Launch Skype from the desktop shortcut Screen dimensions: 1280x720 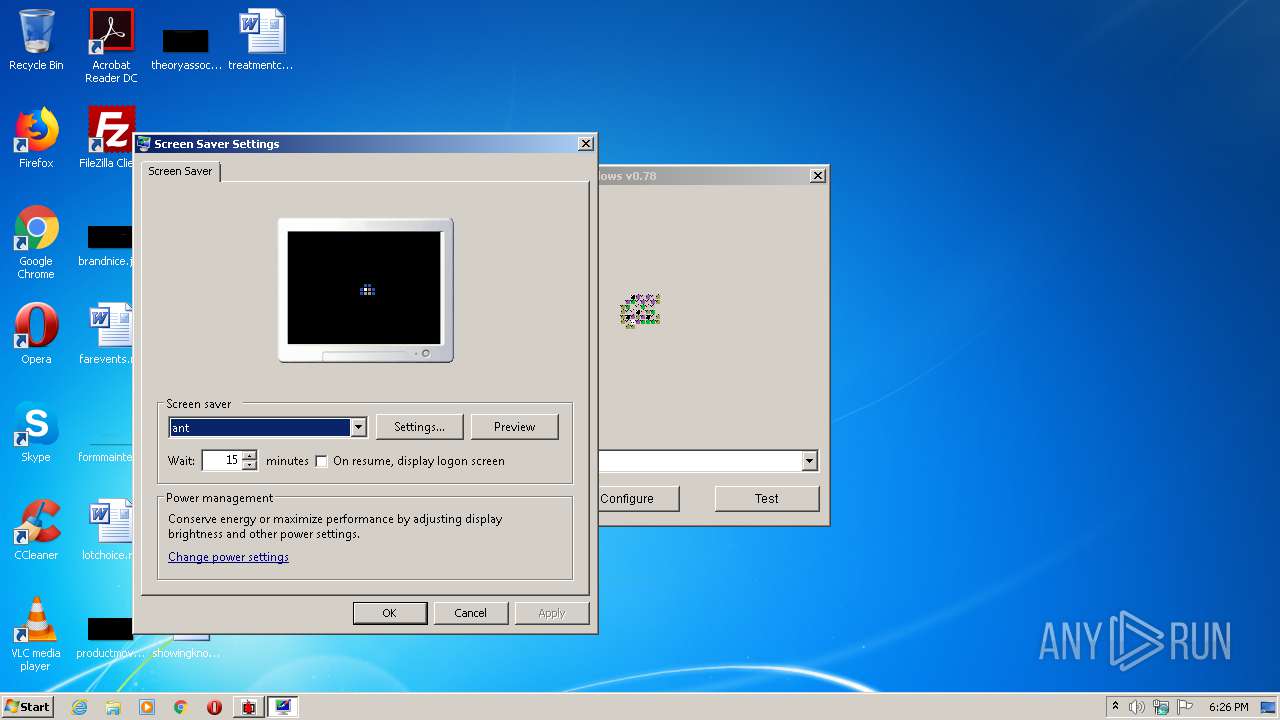point(36,432)
